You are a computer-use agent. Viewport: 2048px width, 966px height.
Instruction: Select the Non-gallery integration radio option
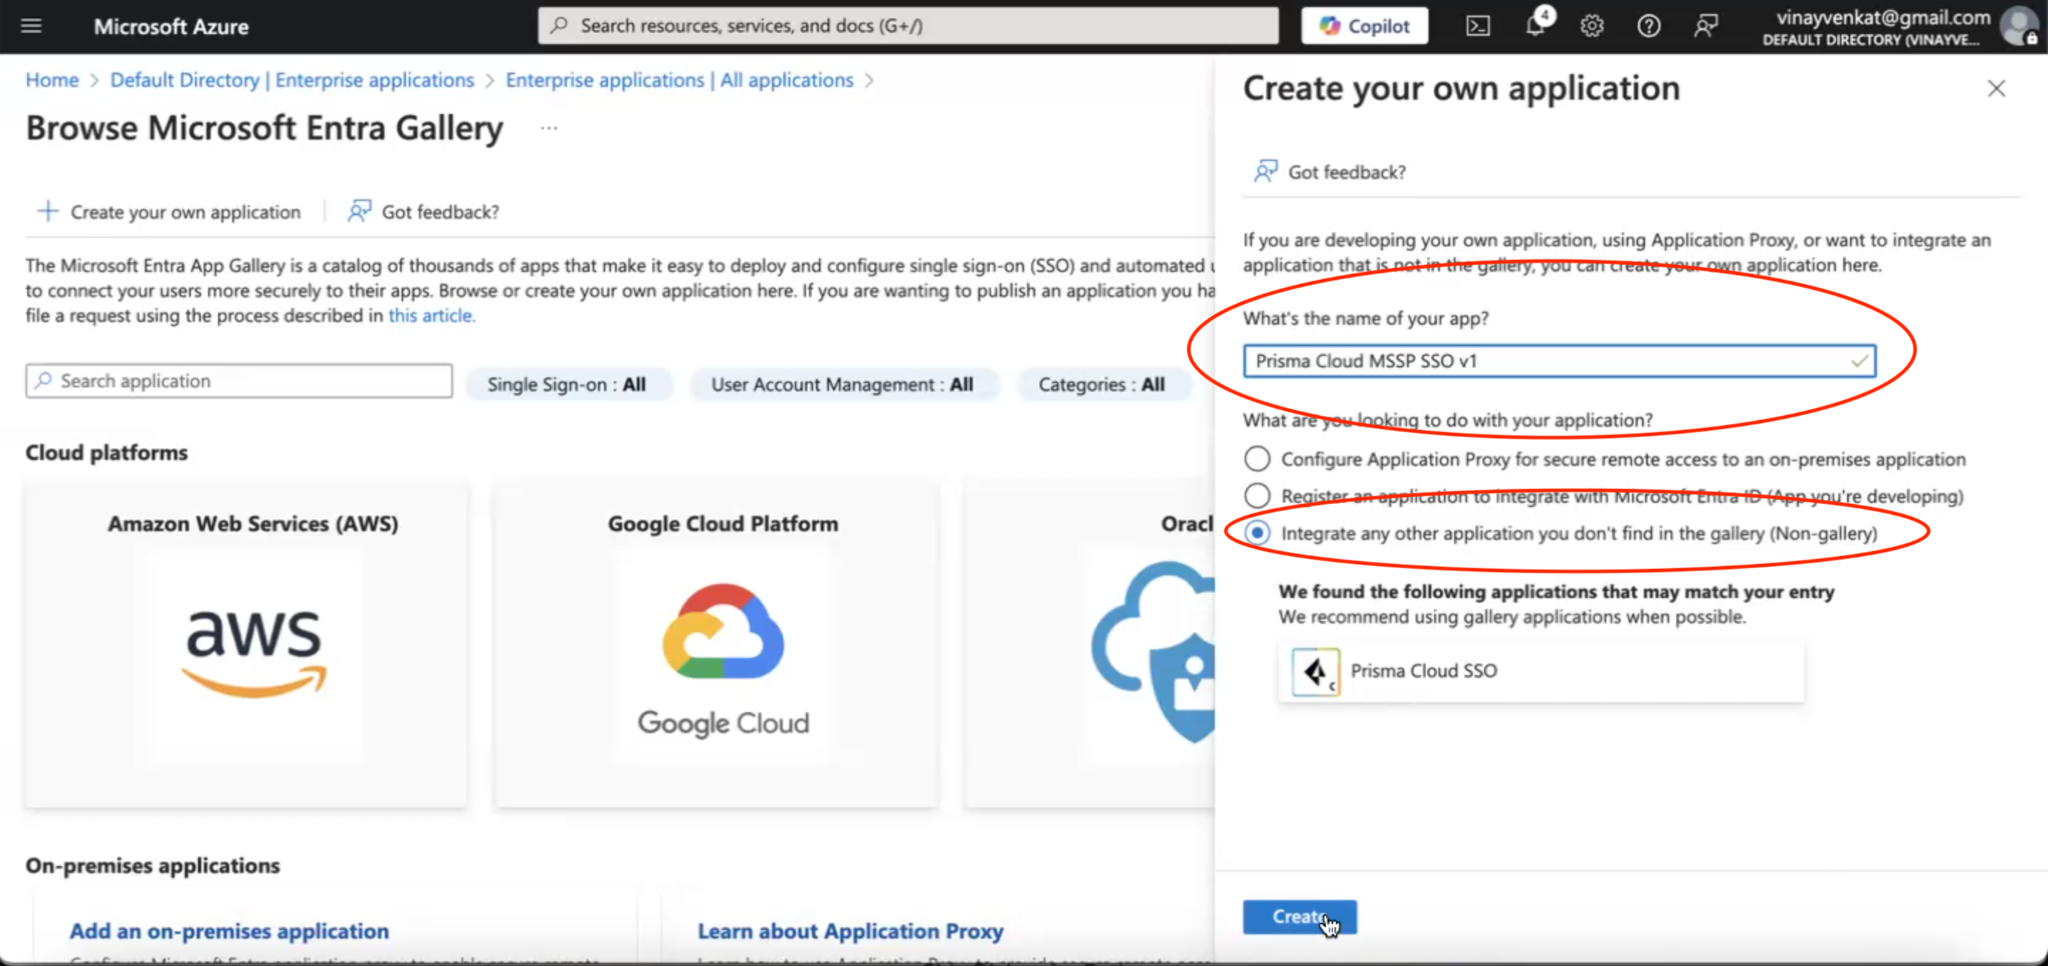[x=1257, y=533]
